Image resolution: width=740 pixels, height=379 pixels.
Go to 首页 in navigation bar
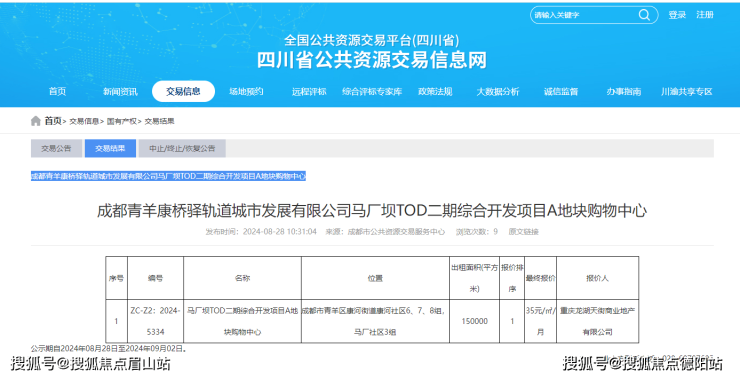[x=58, y=92]
